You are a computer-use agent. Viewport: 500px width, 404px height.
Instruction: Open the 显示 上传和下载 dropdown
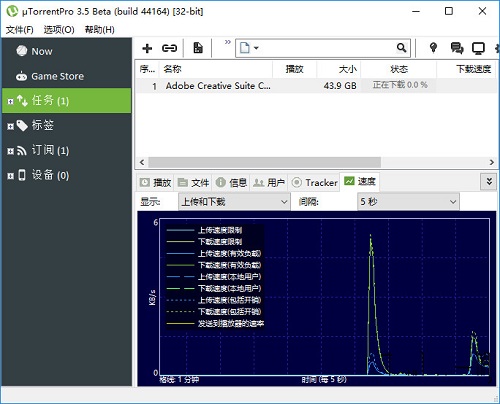(234, 202)
